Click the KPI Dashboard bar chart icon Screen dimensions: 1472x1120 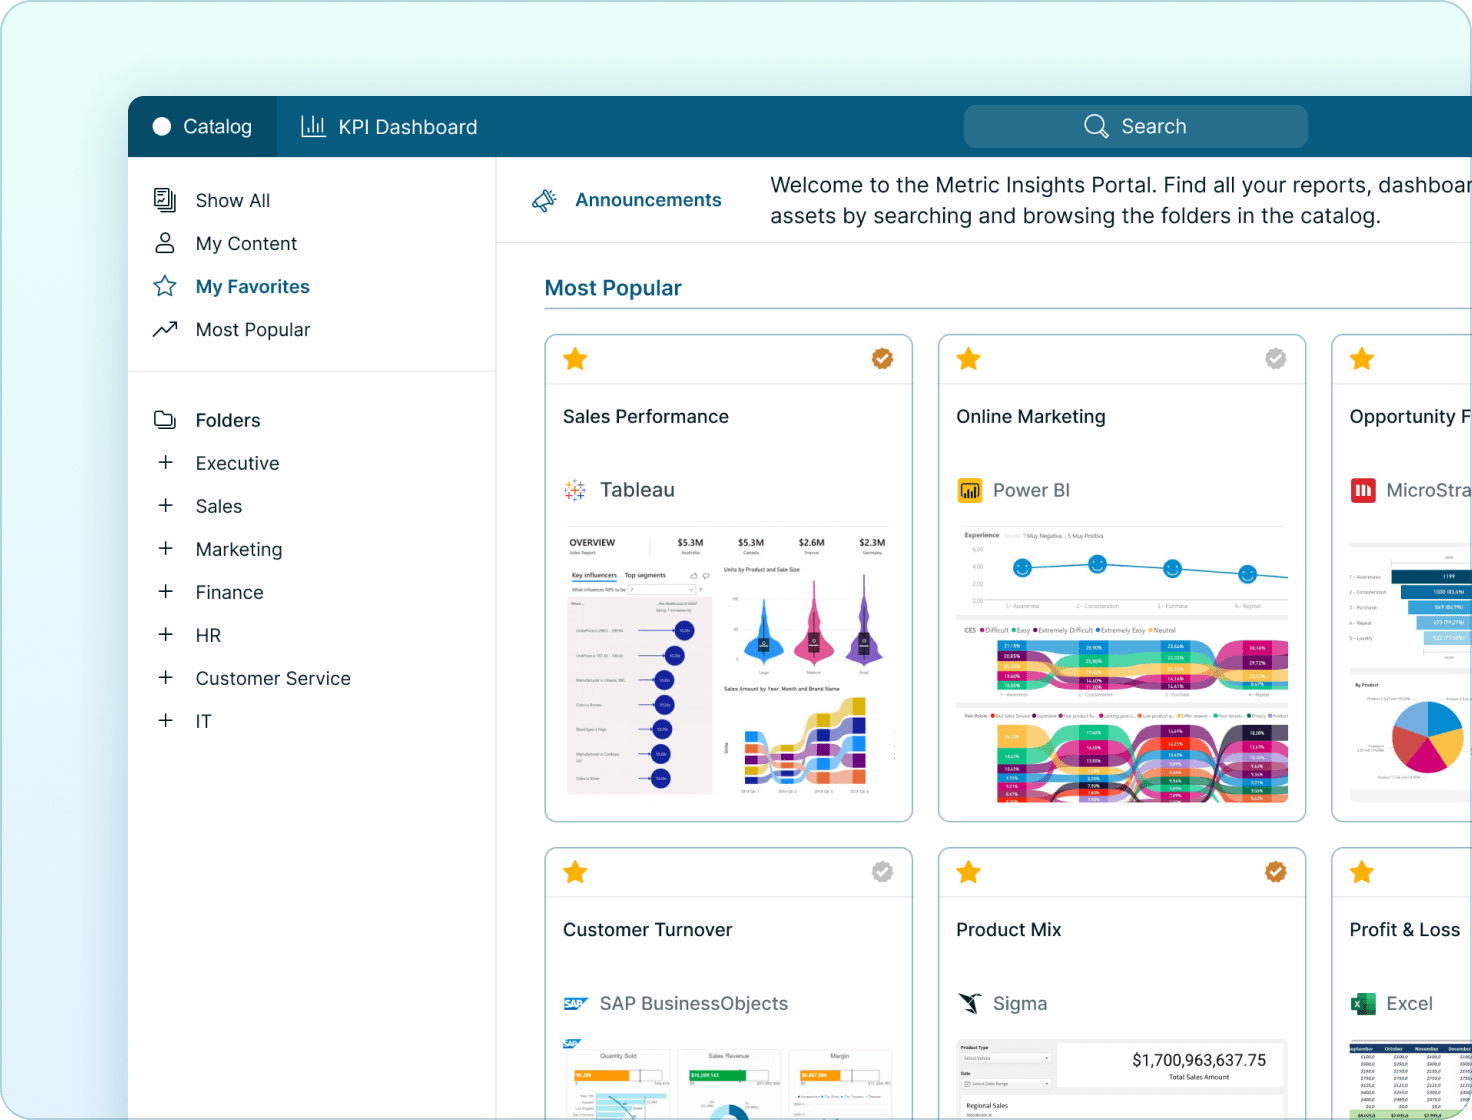pos(314,126)
